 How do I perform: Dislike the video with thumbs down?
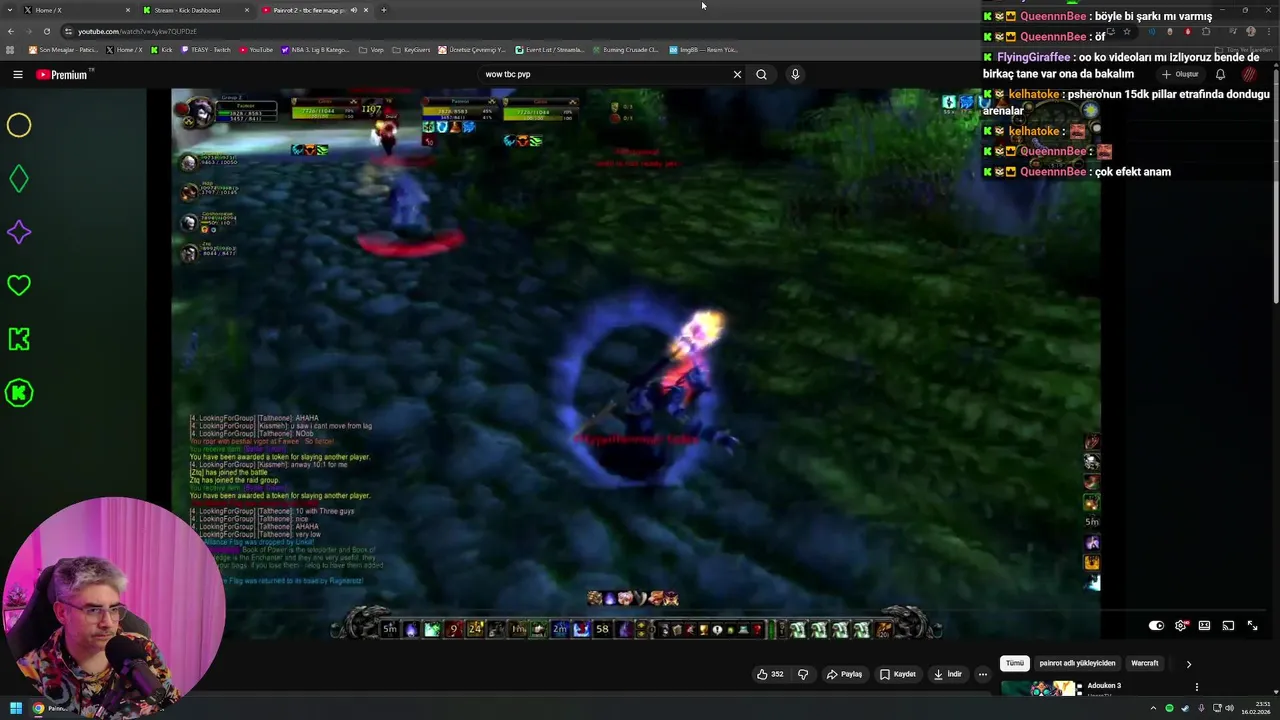coord(802,674)
